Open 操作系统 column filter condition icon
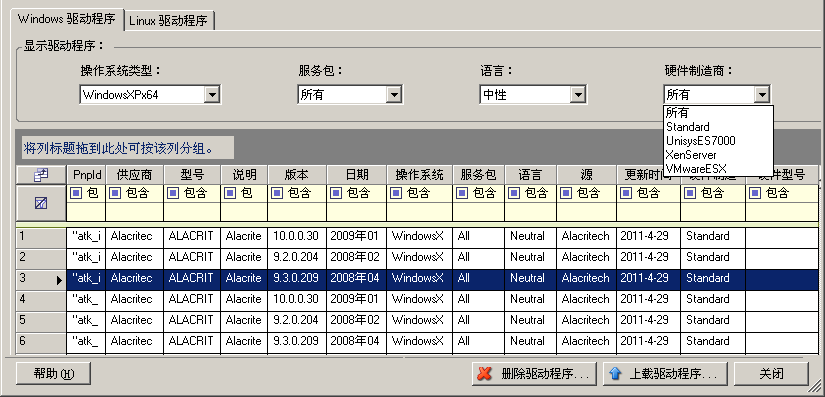 (396, 193)
